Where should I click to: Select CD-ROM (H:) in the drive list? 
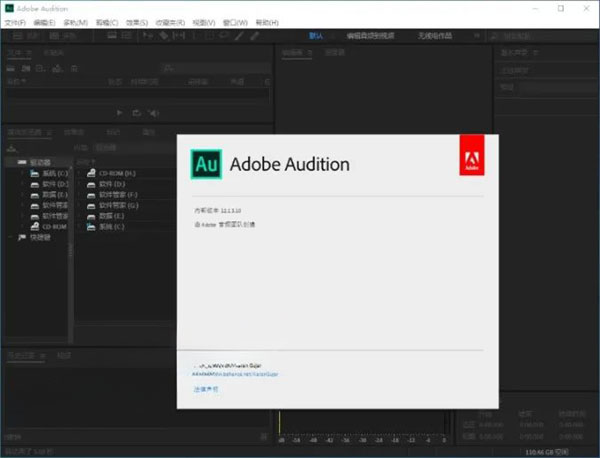coord(117,173)
